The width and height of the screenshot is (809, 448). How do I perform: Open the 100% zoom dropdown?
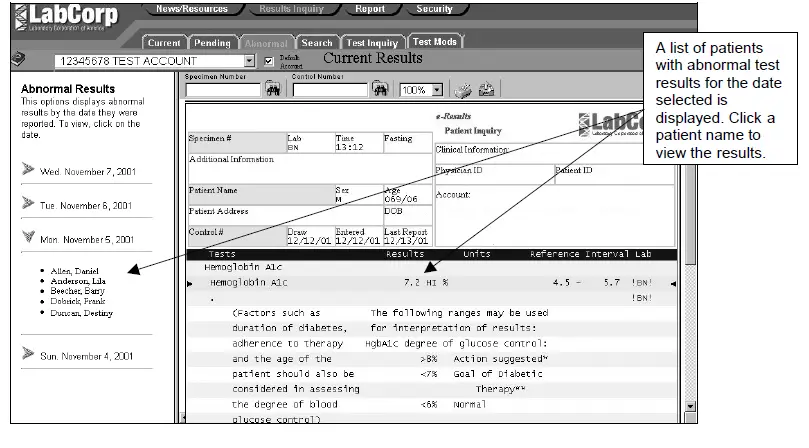[x=437, y=90]
